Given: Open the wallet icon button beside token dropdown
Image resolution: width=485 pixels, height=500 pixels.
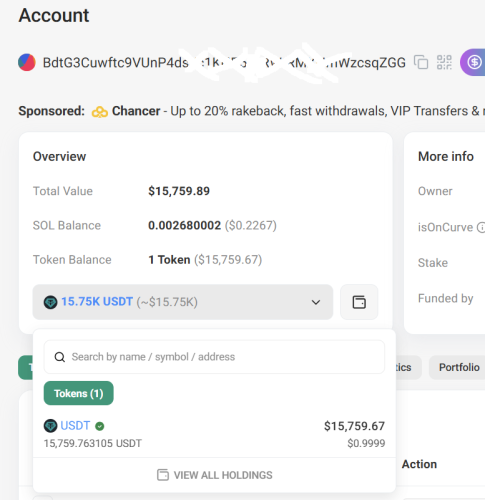Looking at the screenshot, I should 359,302.
